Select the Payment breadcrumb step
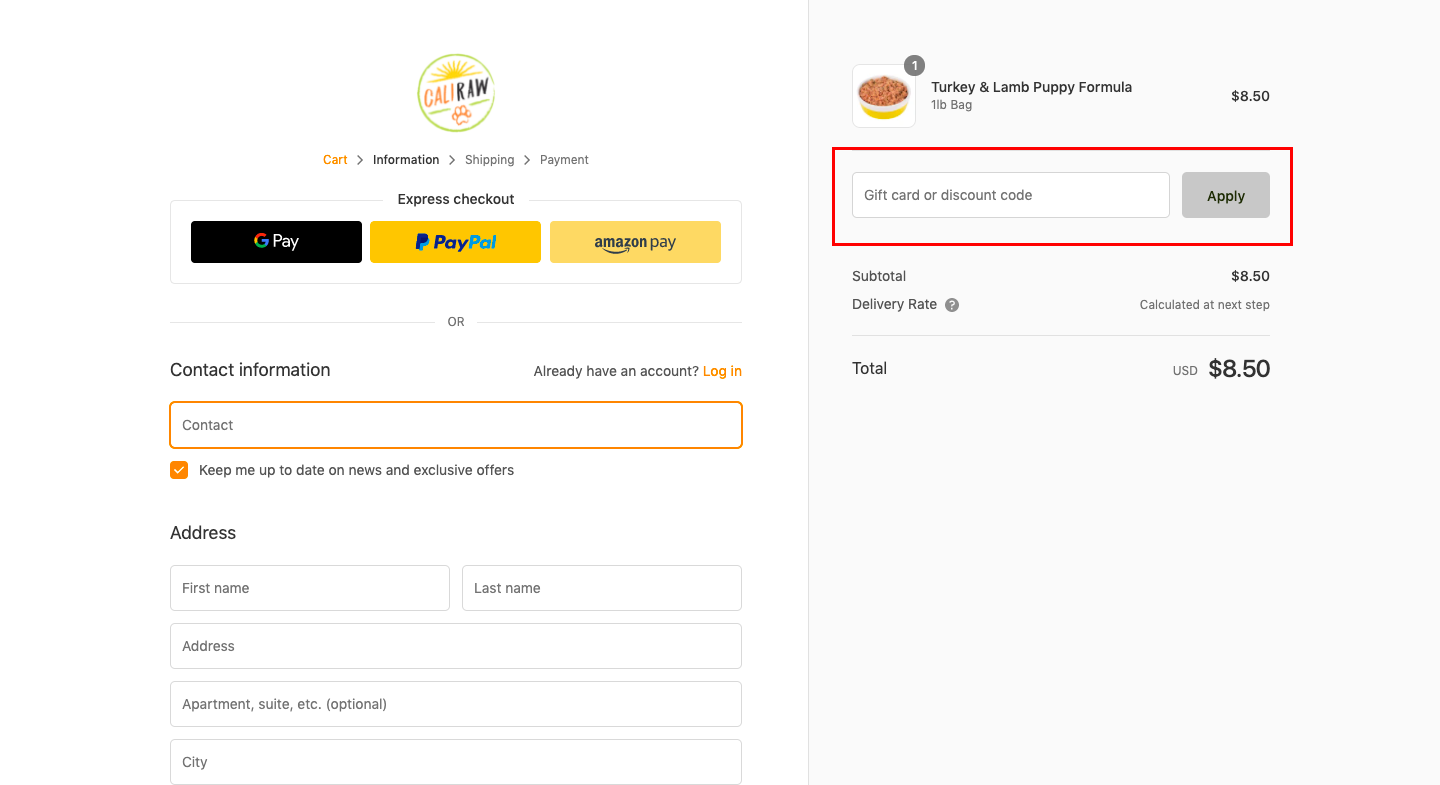Image resolution: width=1440 pixels, height=785 pixels. click(x=564, y=160)
